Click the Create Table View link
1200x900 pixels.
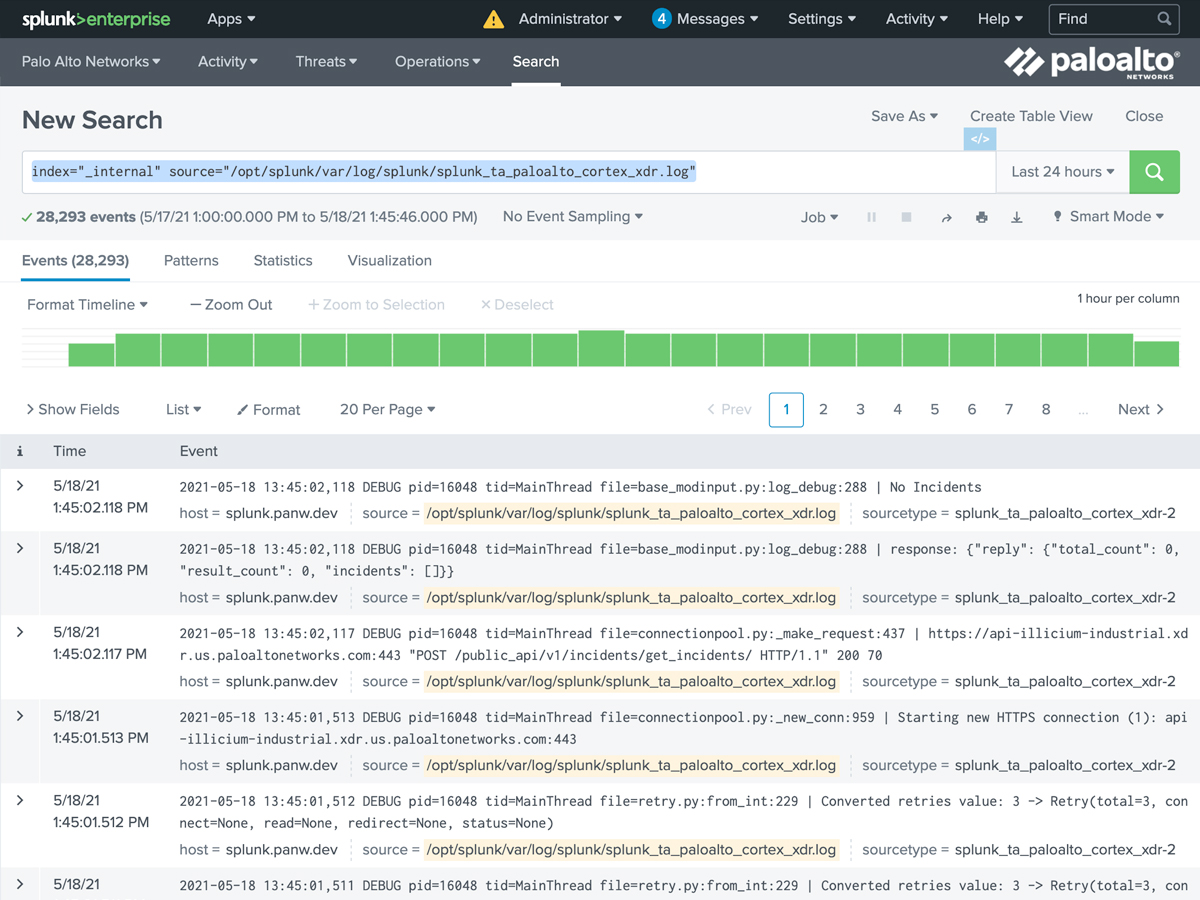[x=1031, y=116]
